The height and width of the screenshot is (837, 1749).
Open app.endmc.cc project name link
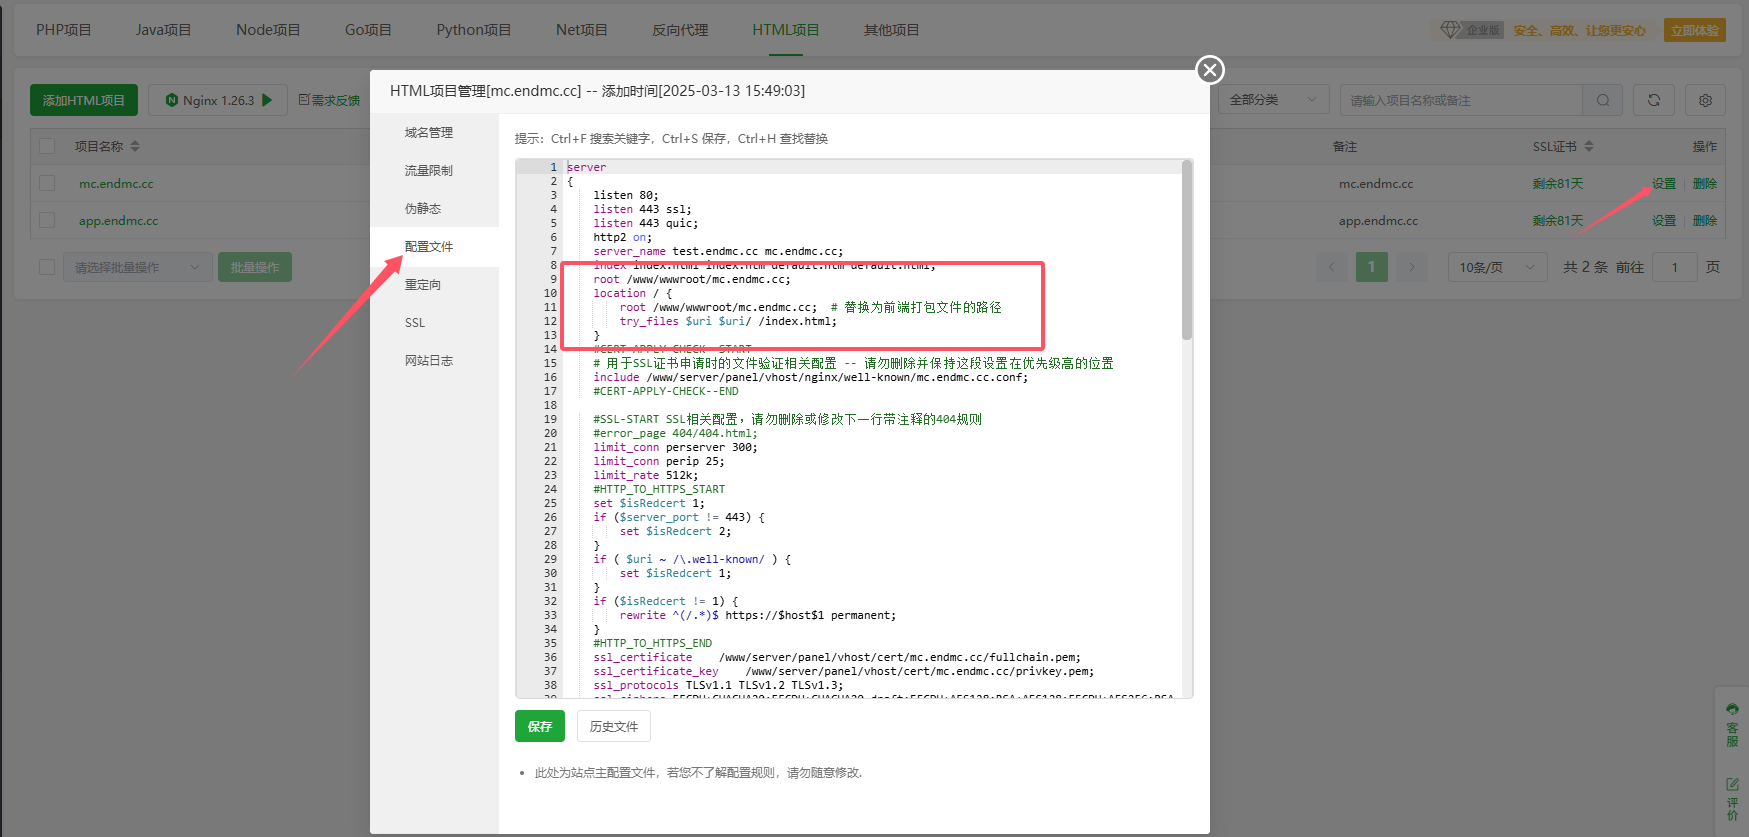(118, 221)
